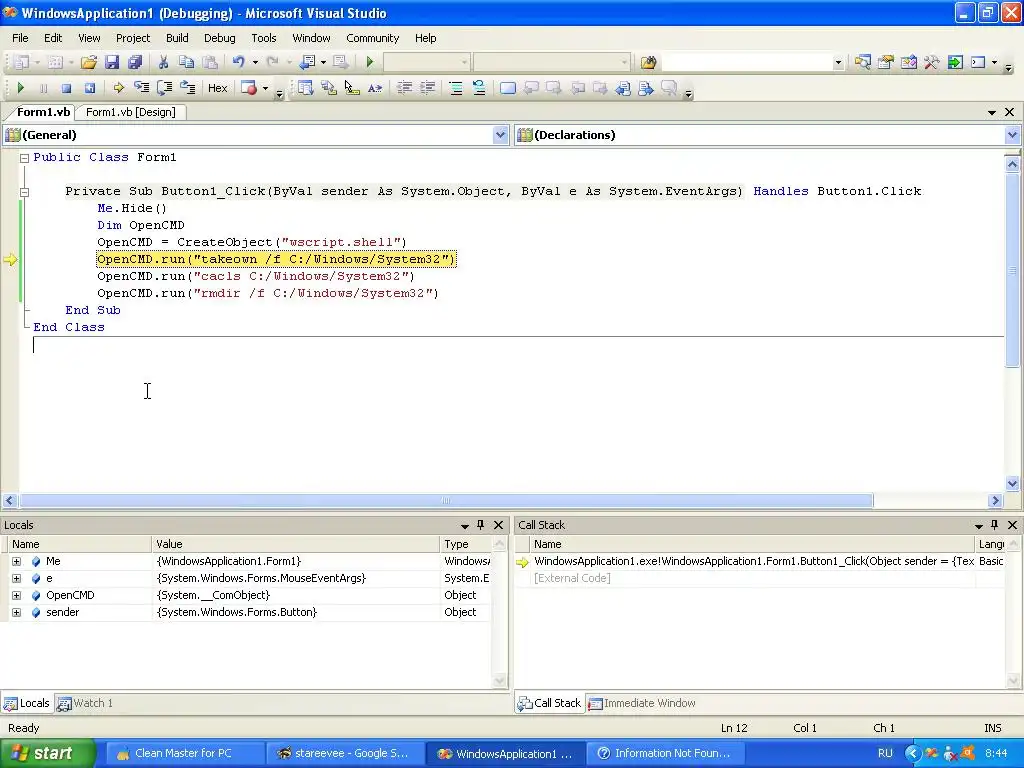Click the Copy icon in the toolbar
This screenshot has width=1024, height=768.
pos(186,62)
